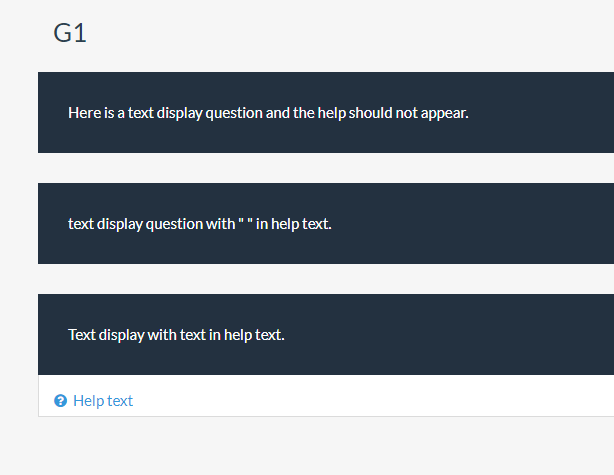The height and width of the screenshot is (475, 614).
Task: Click "in help text." ending the second question
Action: coord(293,223)
